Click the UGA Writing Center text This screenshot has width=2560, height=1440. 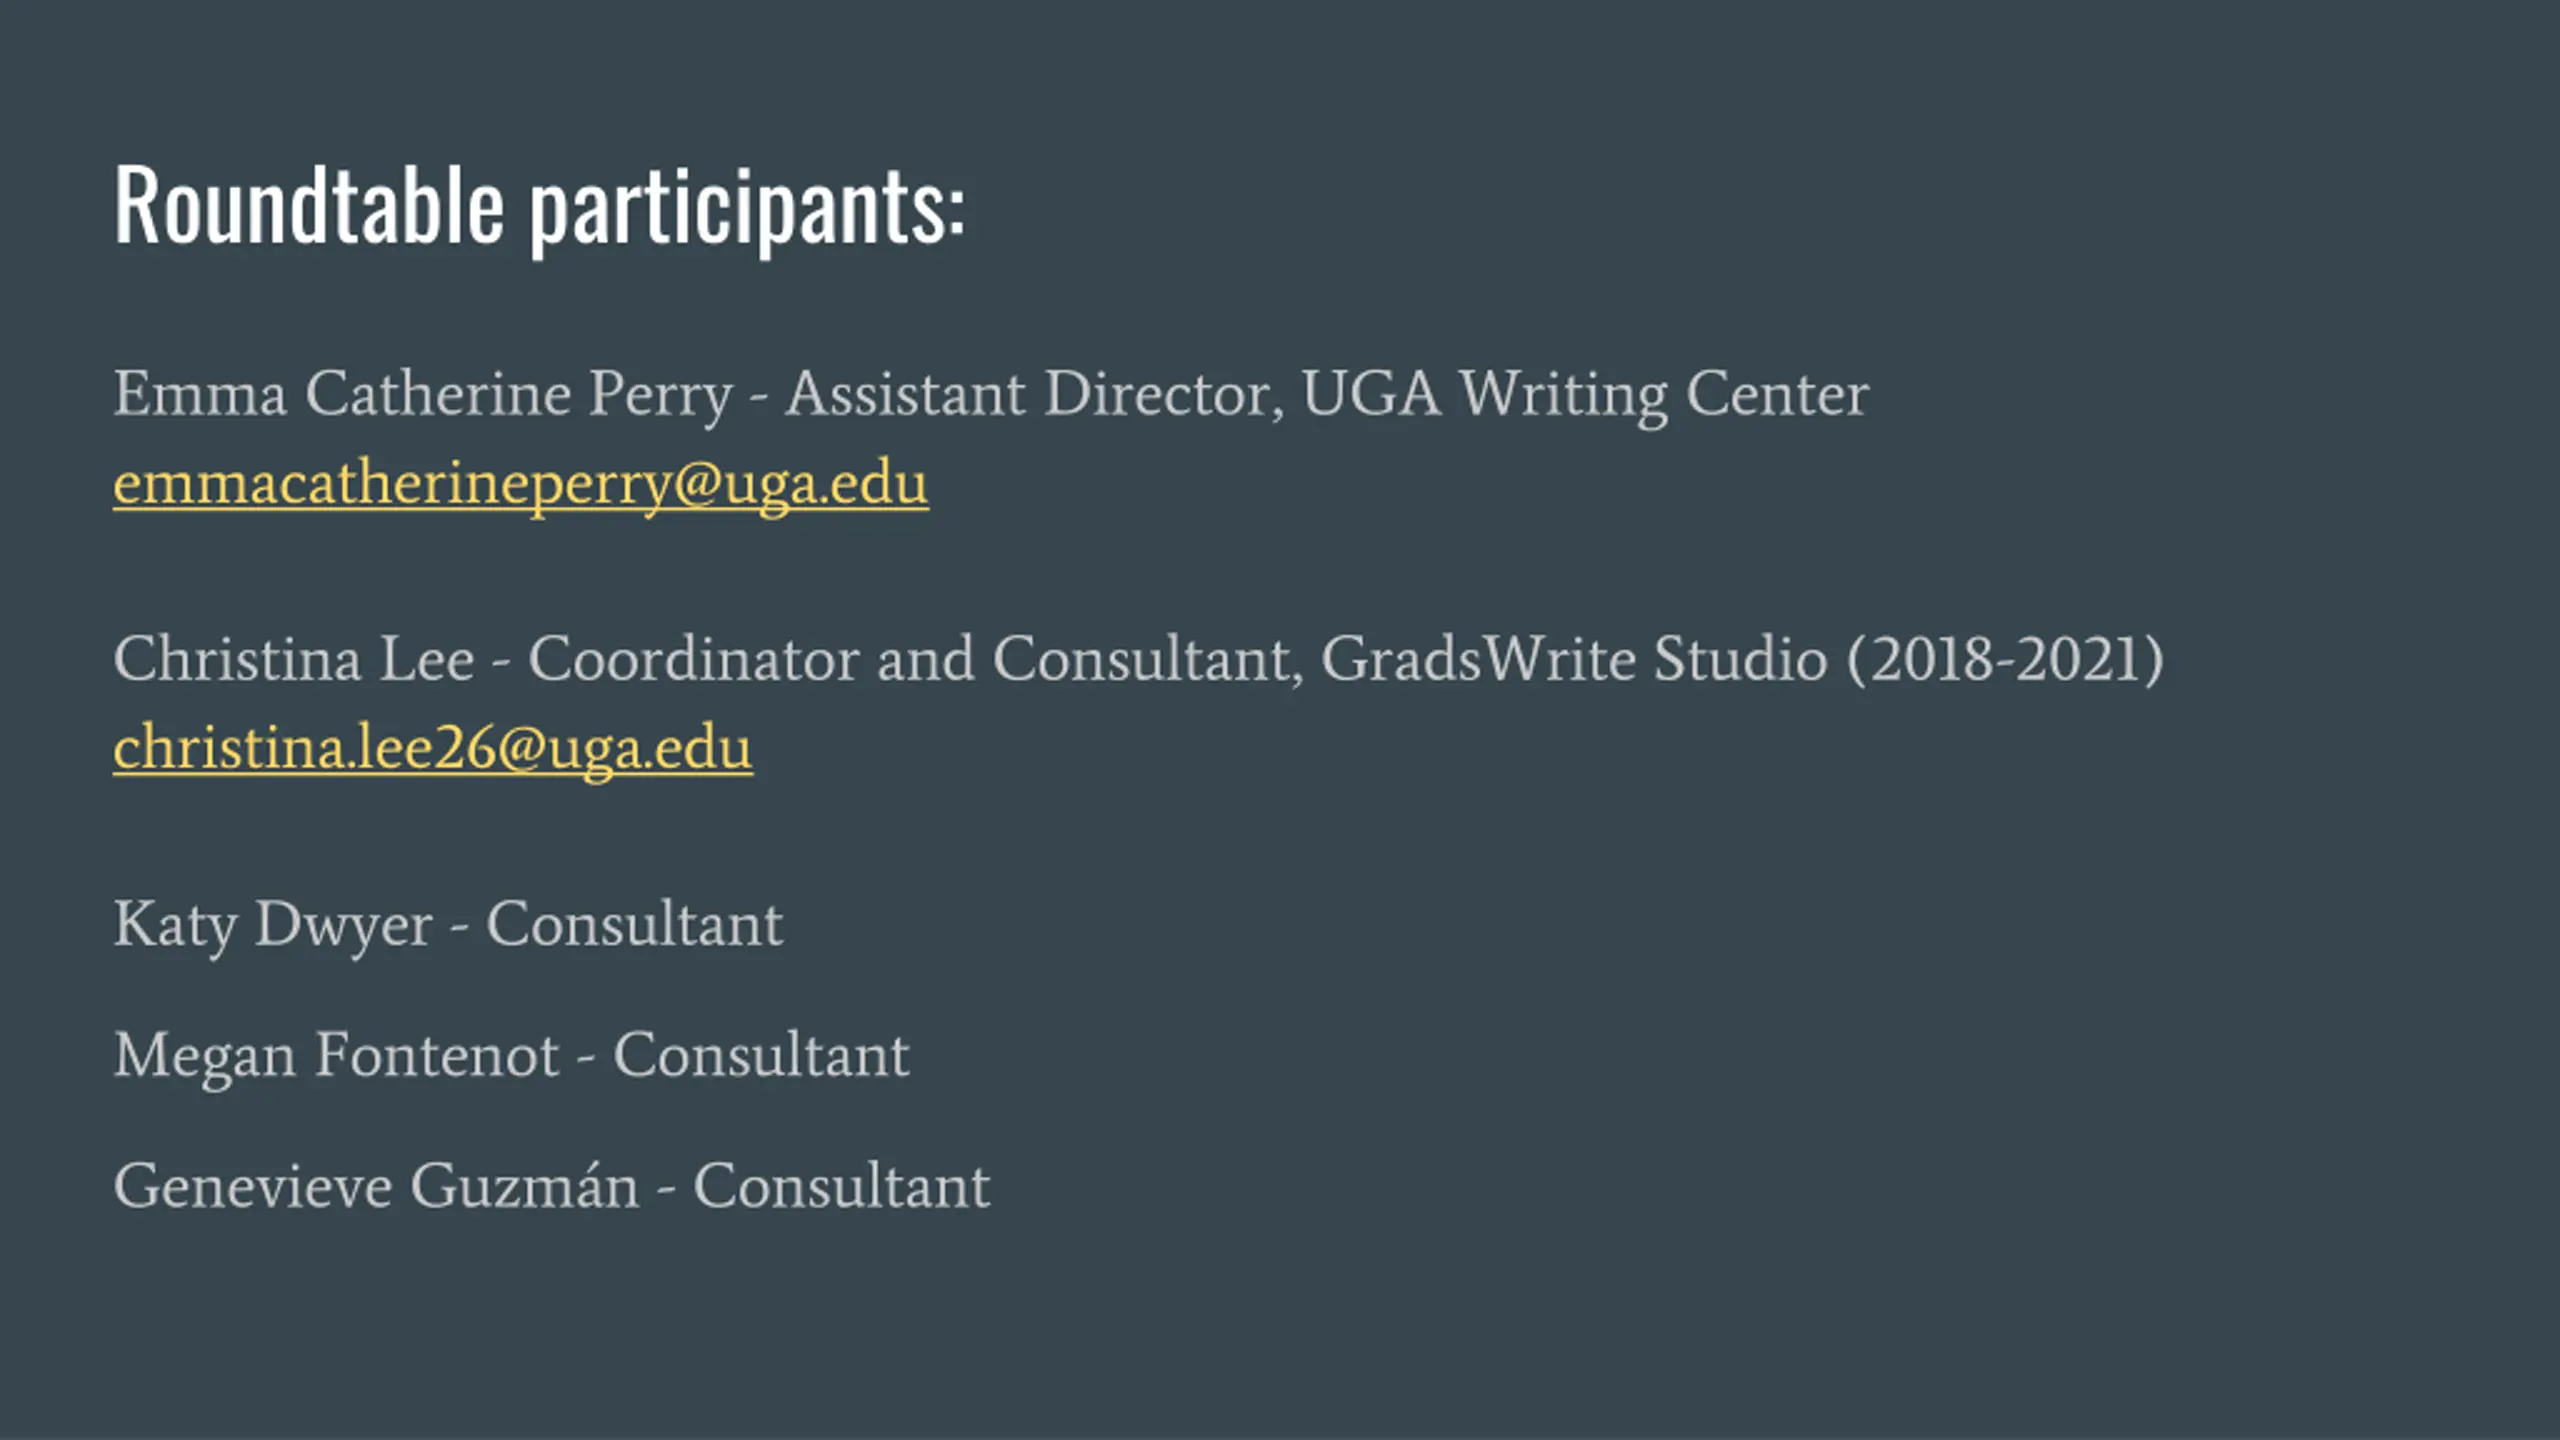pos(1585,396)
